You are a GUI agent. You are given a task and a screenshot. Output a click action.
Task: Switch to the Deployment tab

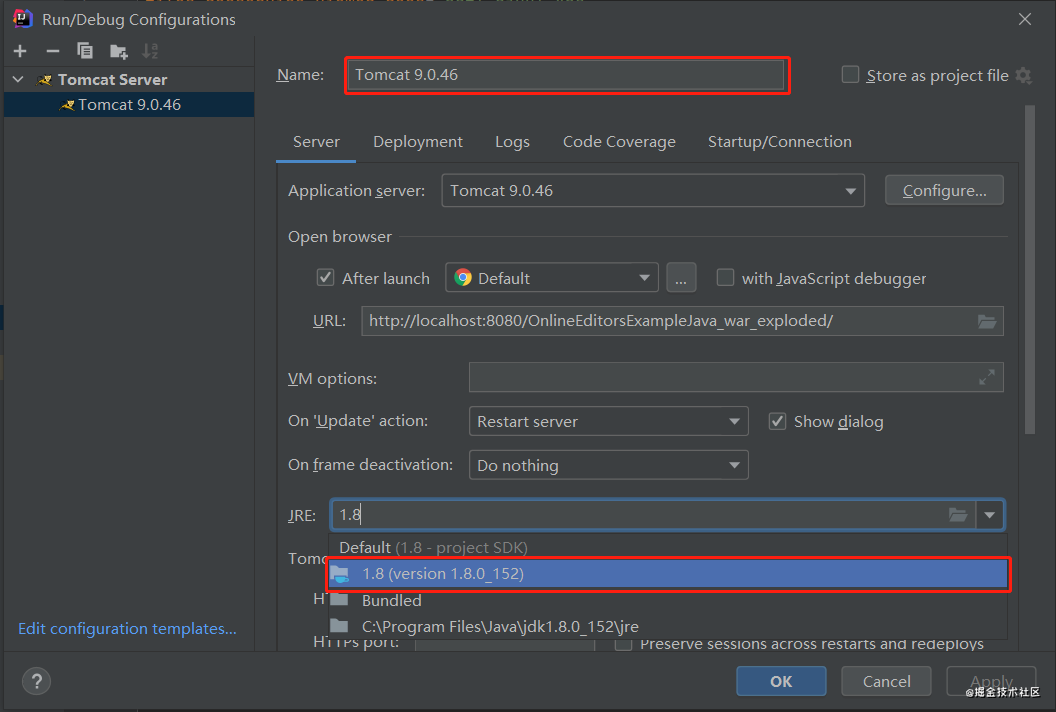(x=418, y=141)
